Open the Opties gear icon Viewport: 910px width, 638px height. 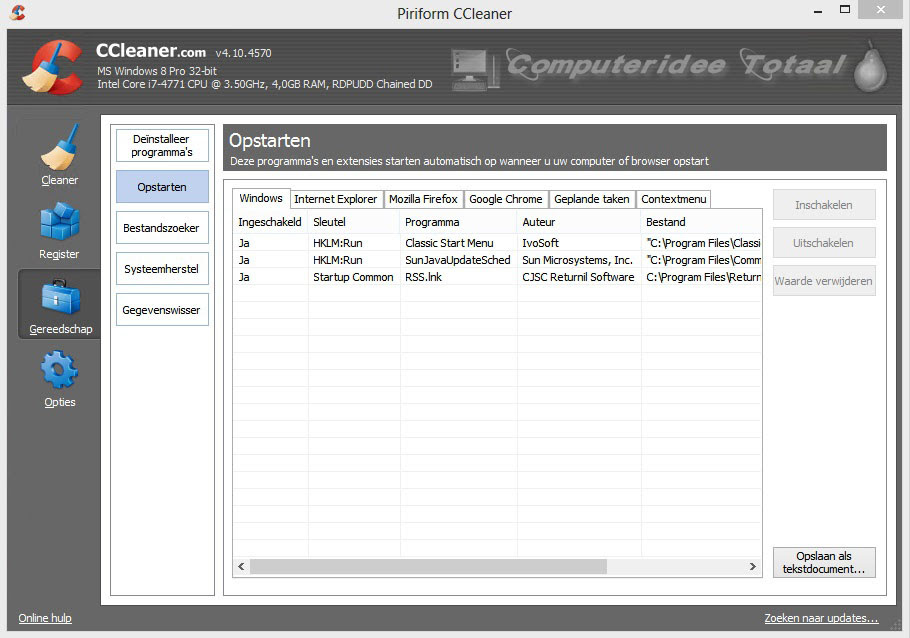[59, 370]
